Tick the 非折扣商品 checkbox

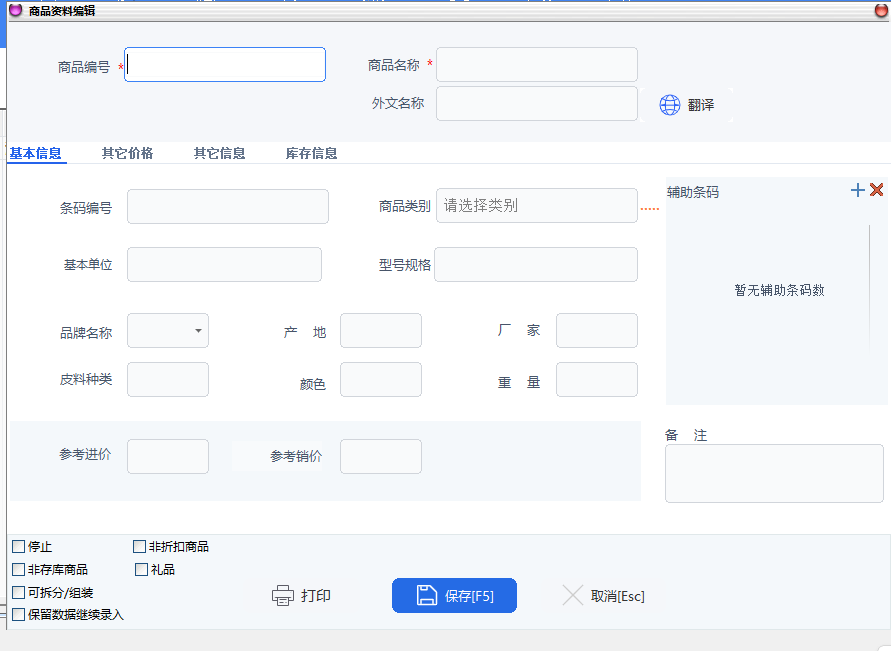pos(140,547)
